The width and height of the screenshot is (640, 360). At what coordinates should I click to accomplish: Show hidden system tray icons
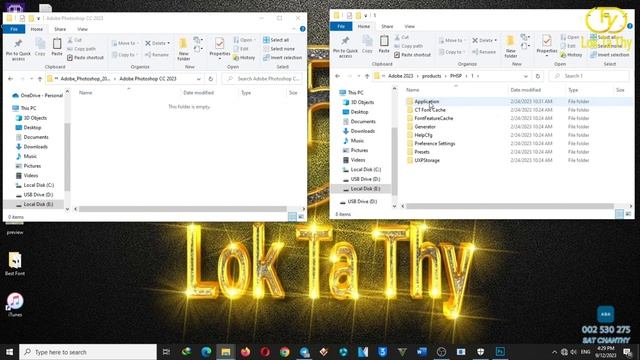[x=554, y=352]
